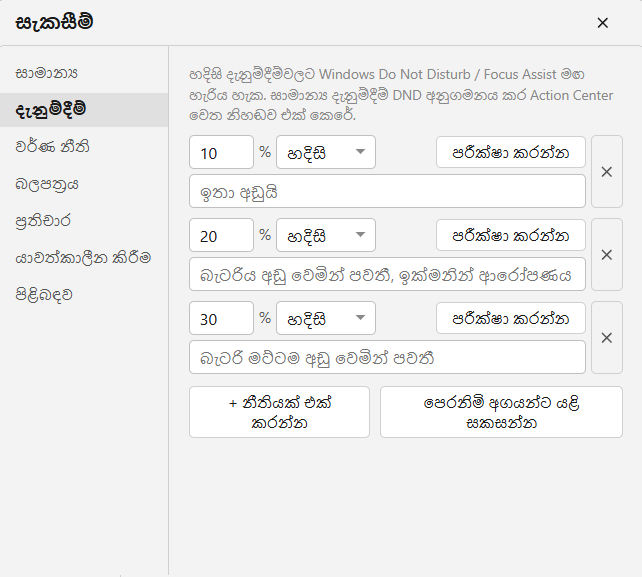Remove the 20% notification rule
The image size is (642, 577).
(607, 255)
